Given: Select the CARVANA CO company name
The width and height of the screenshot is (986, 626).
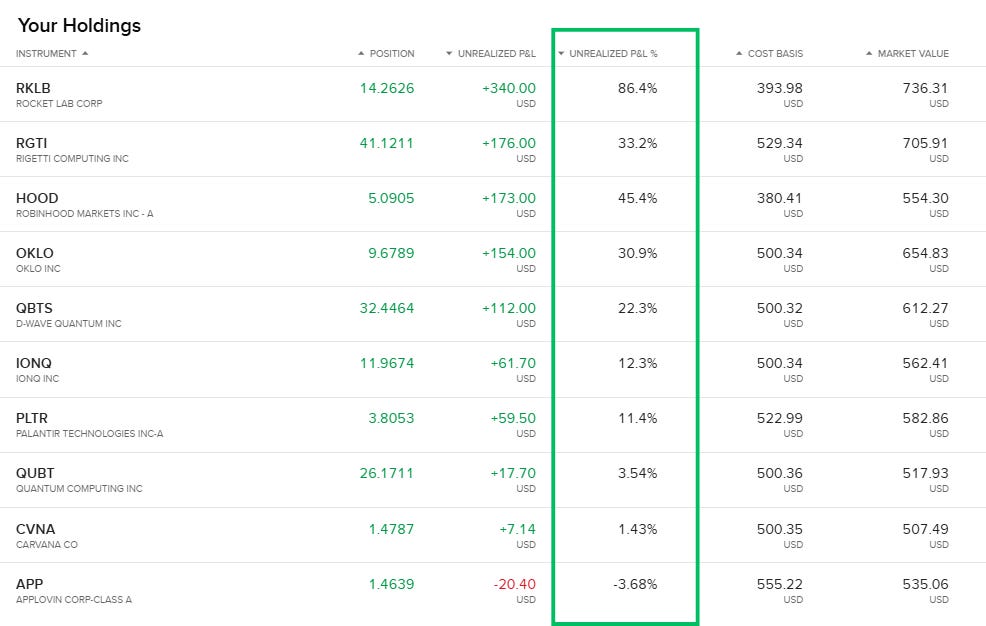Looking at the screenshot, I should tap(47, 544).
